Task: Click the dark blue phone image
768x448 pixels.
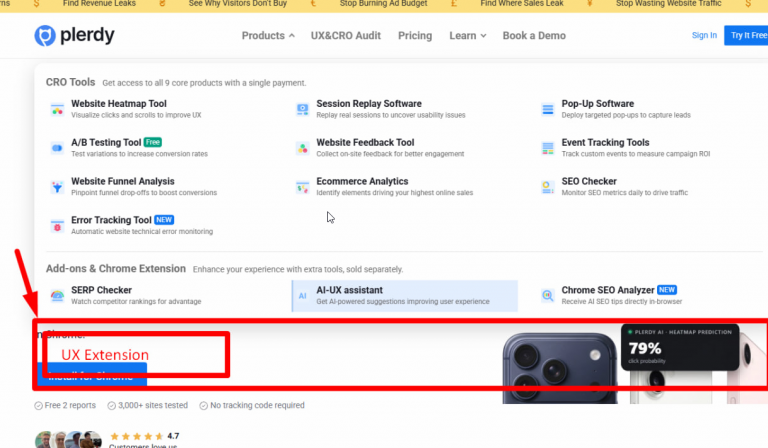Action: point(560,368)
